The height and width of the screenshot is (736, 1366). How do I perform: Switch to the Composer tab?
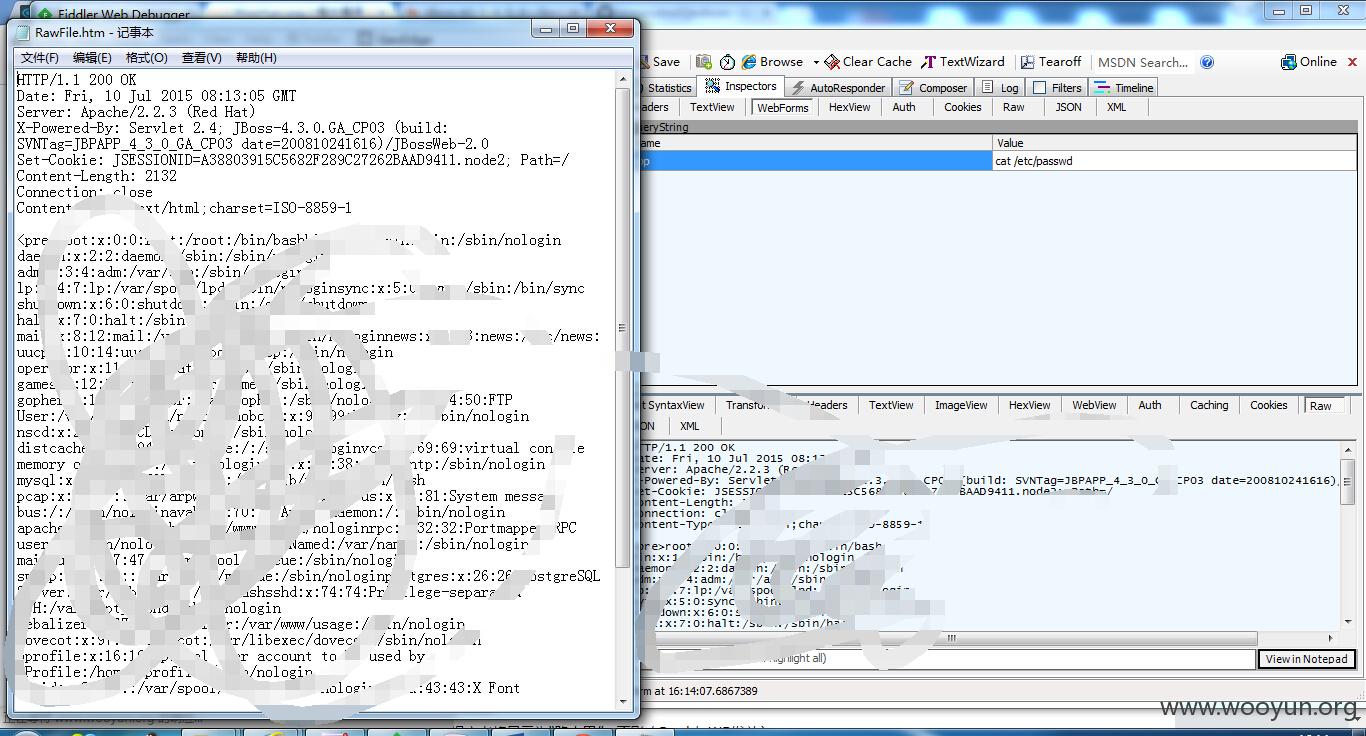[x=933, y=88]
